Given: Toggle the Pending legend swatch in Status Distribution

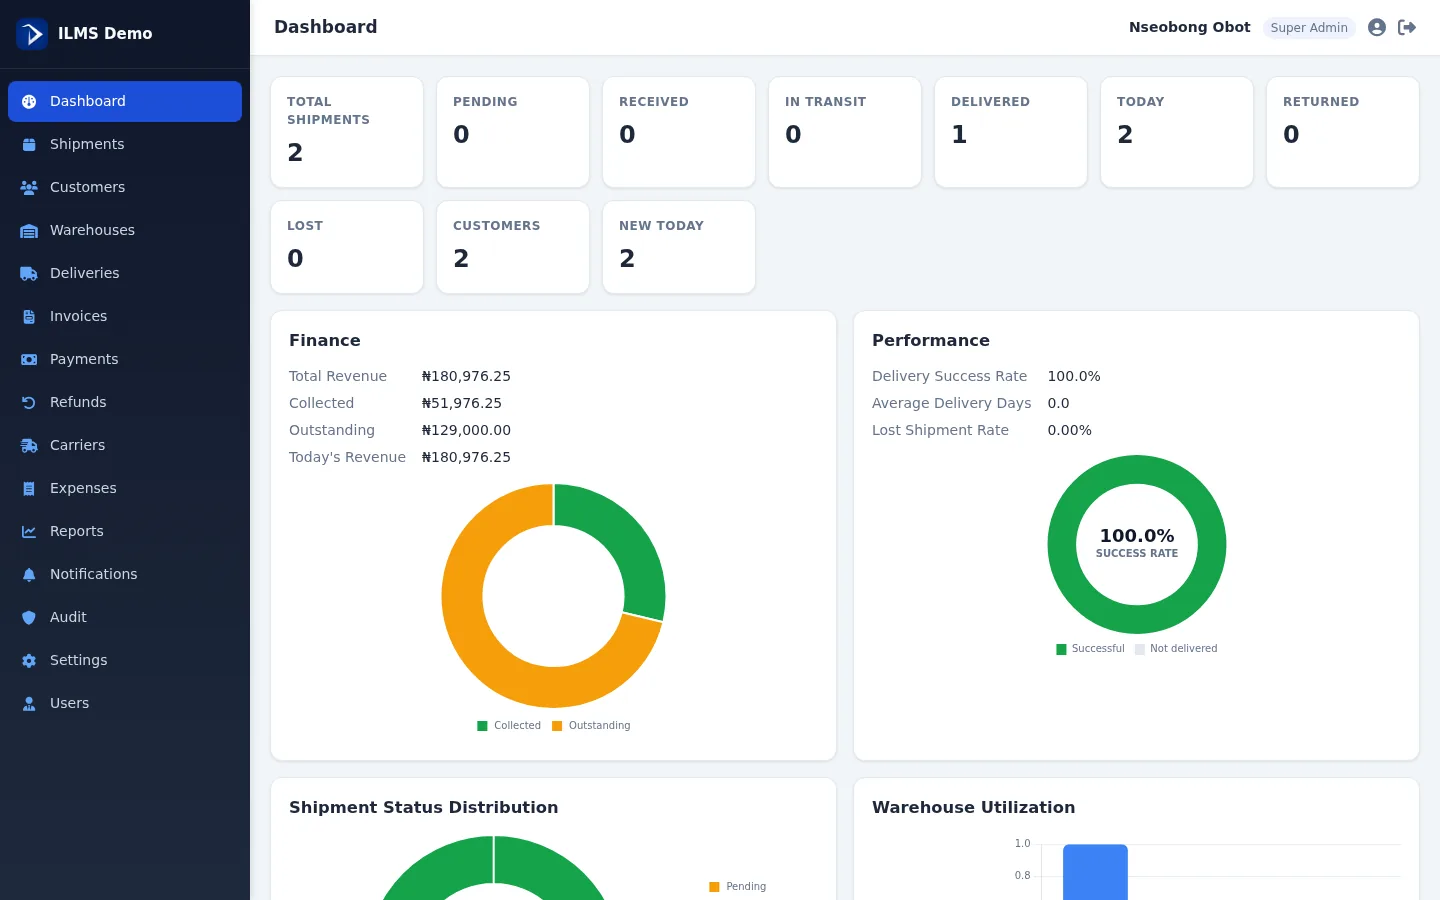Looking at the screenshot, I should point(714,887).
